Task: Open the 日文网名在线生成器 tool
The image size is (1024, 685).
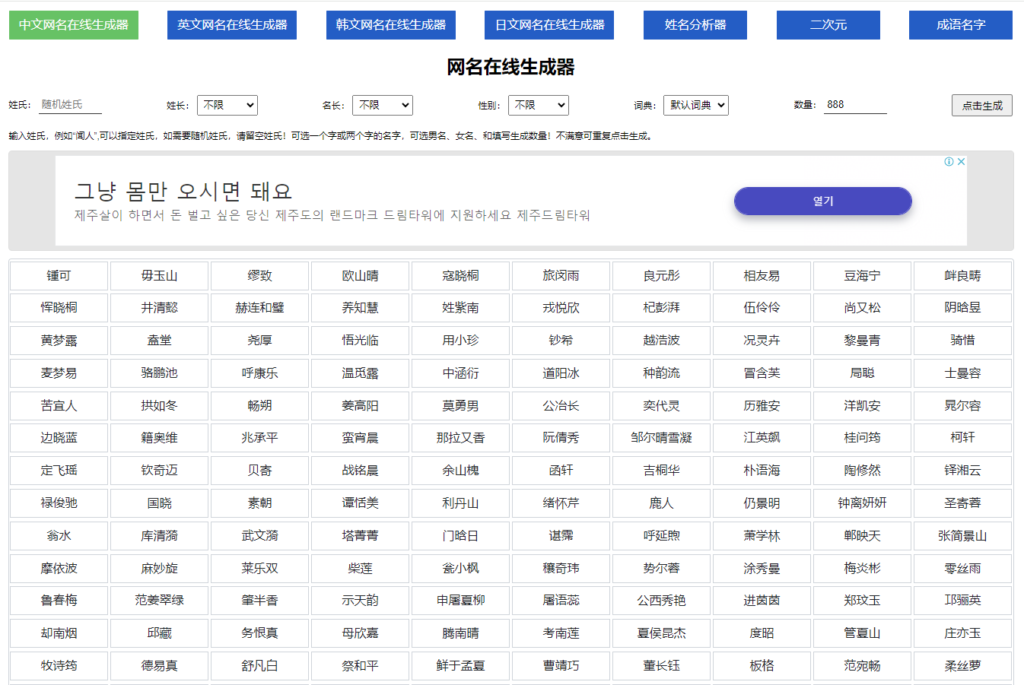Action: (x=548, y=25)
